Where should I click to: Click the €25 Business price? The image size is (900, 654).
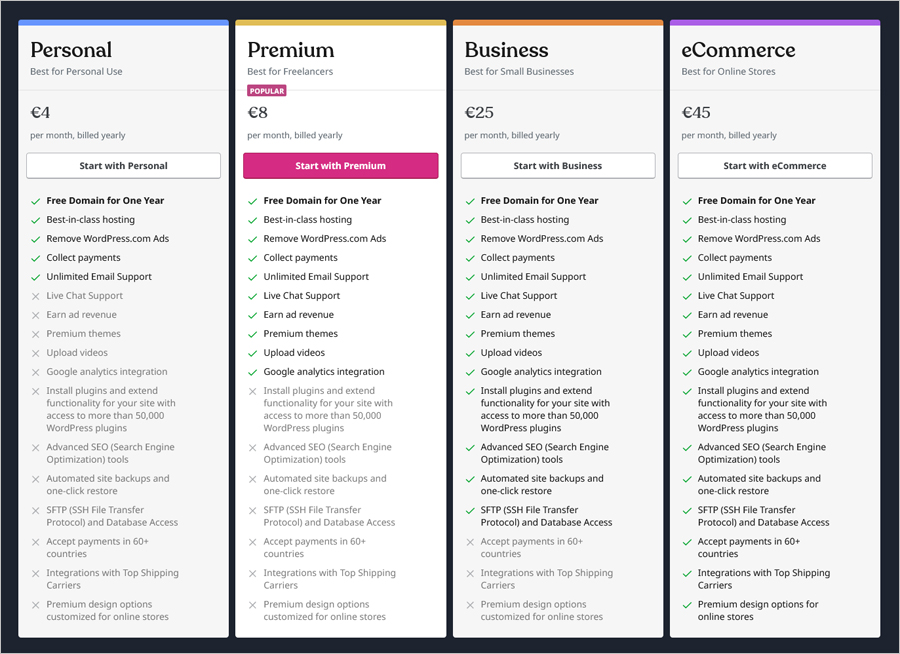[479, 113]
